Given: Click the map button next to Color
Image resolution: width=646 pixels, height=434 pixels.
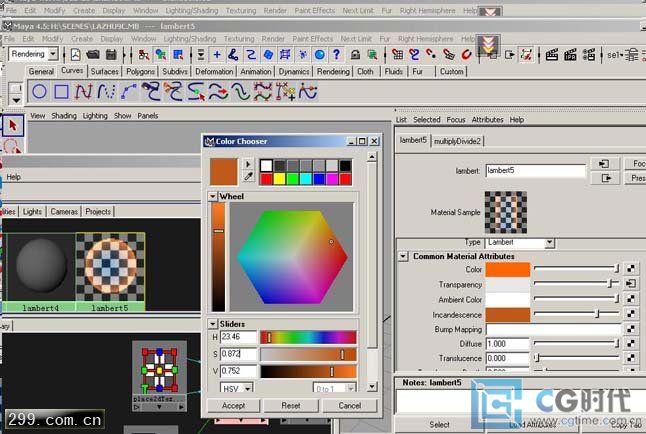Looking at the screenshot, I should (x=630, y=269).
